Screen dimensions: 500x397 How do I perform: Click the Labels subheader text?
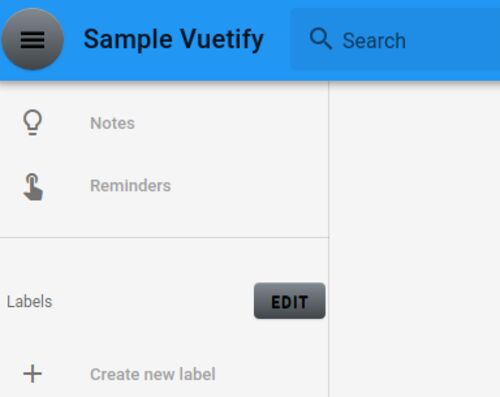pyautogui.click(x=29, y=302)
